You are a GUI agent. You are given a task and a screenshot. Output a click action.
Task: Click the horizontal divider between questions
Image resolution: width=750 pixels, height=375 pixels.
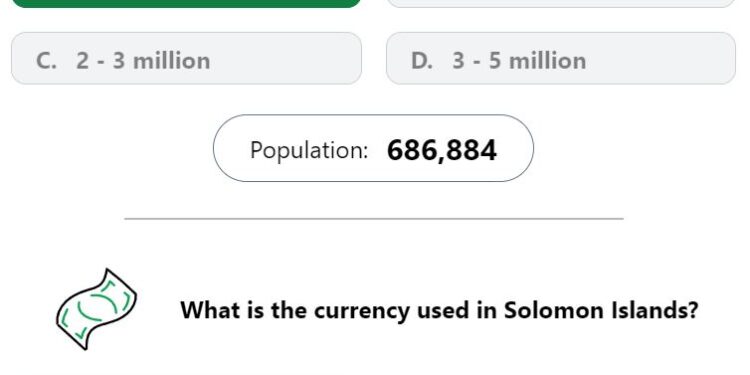(x=374, y=219)
